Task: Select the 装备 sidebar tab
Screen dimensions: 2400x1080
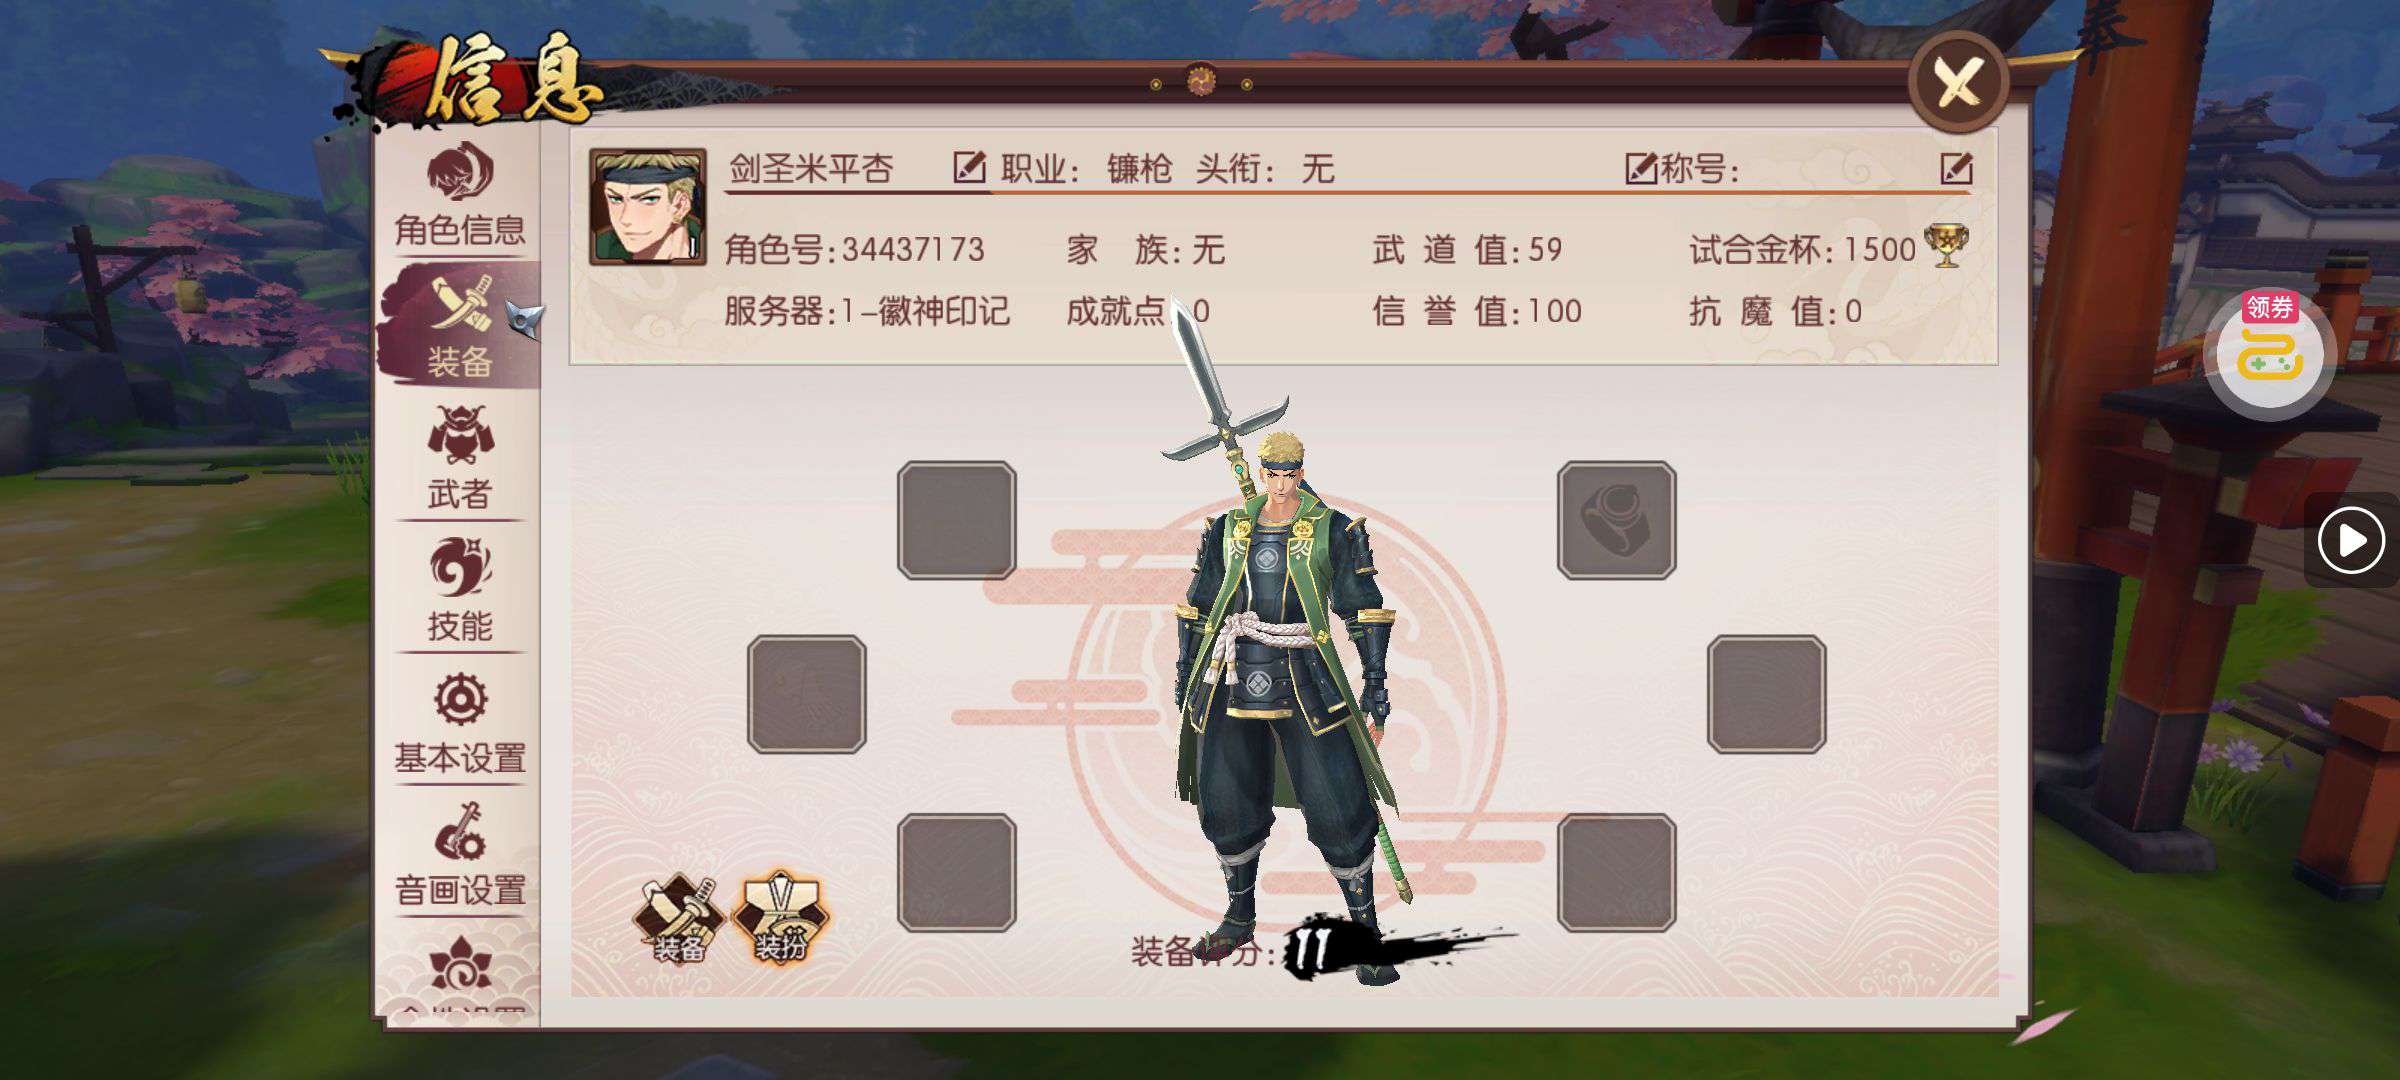Action: click(x=460, y=326)
